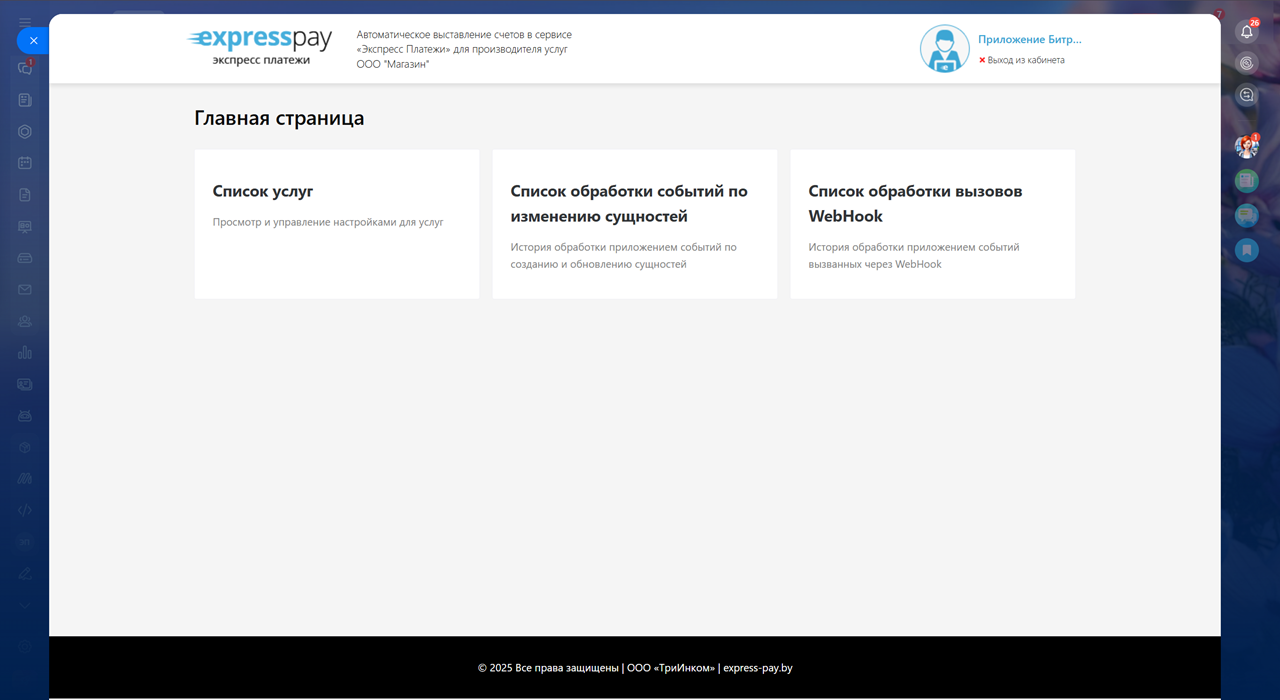The image size is (1280, 700).
Task: Open the red-haired avatar chat in right panel
Action: coord(1247,146)
